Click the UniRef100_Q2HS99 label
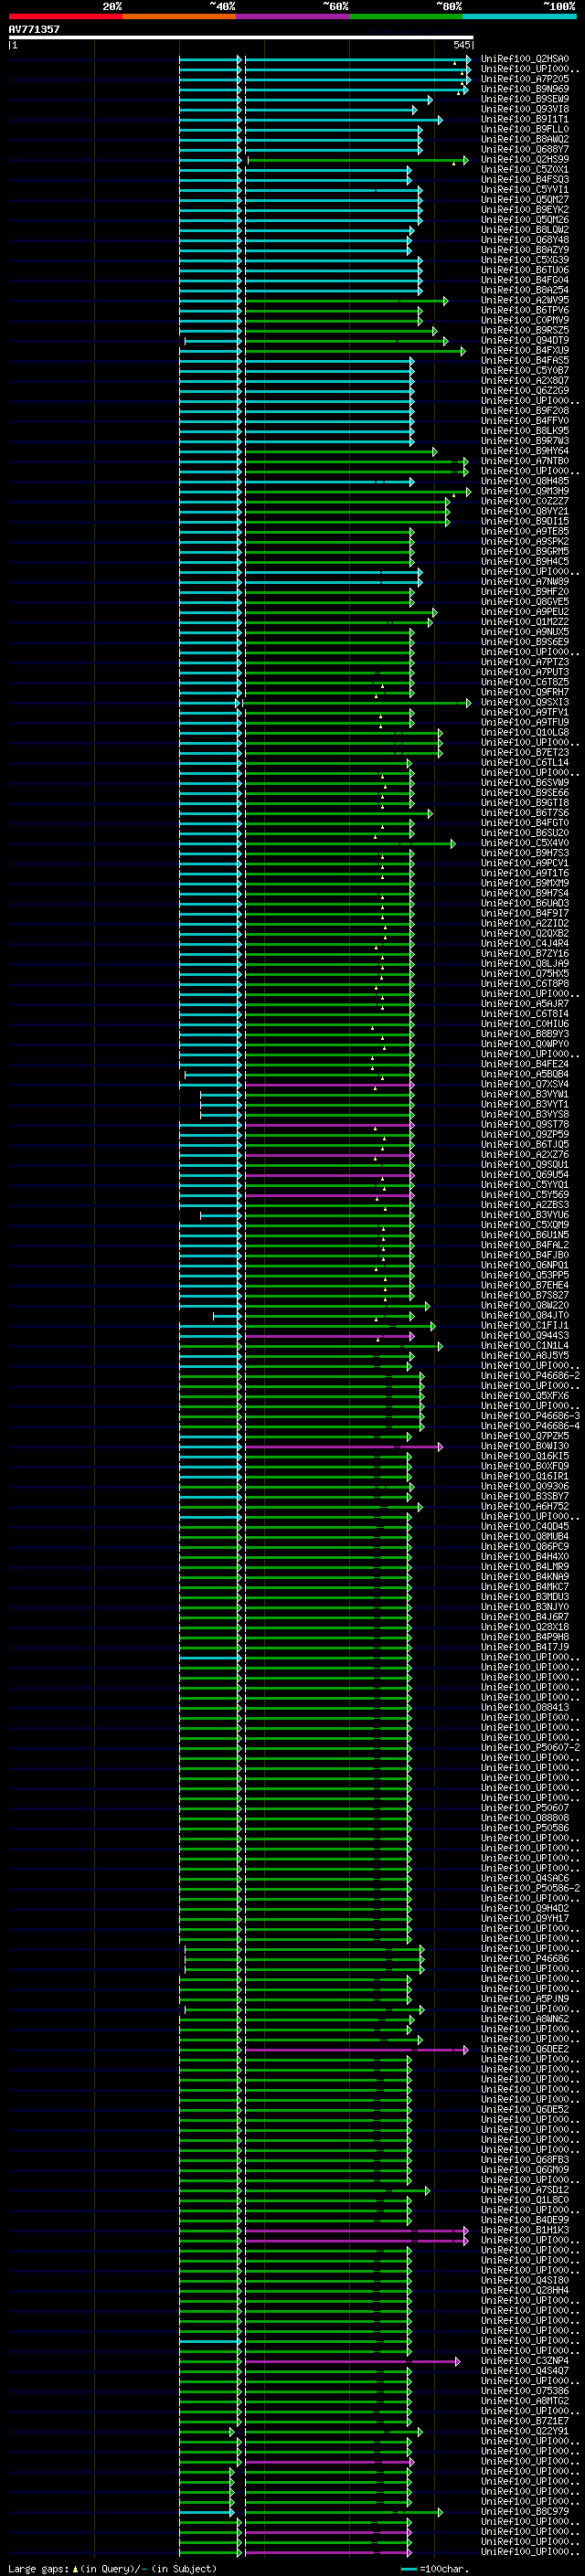The image size is (585, 2576). 525,159
